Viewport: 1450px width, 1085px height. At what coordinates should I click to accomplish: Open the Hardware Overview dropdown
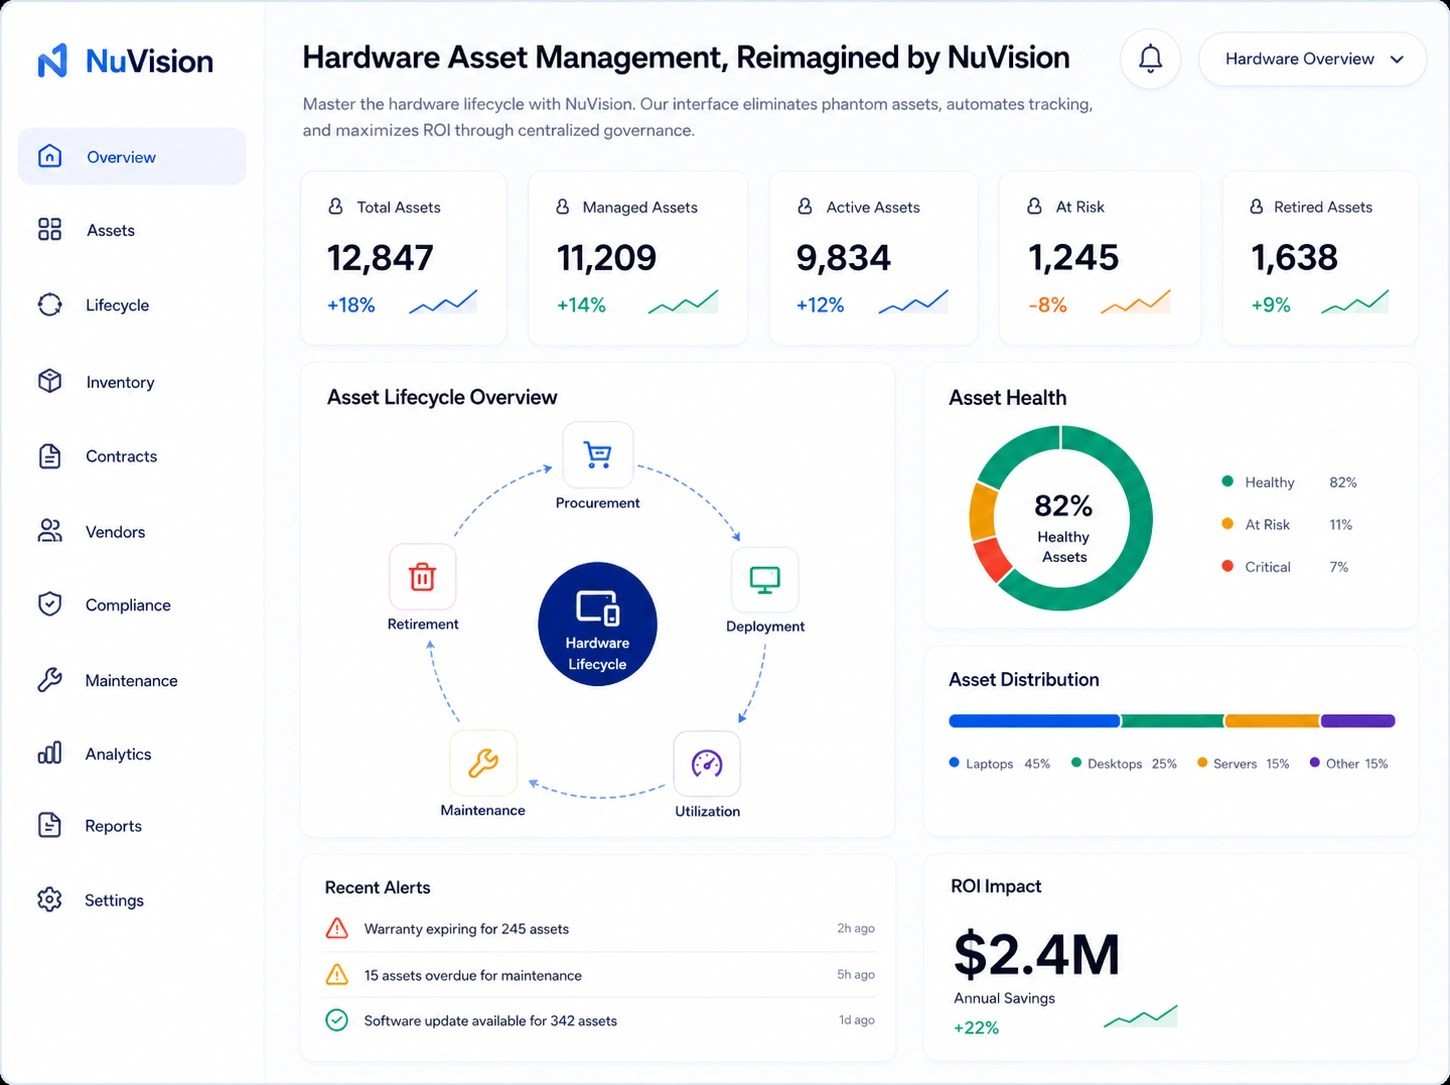tap(1314, 59)
